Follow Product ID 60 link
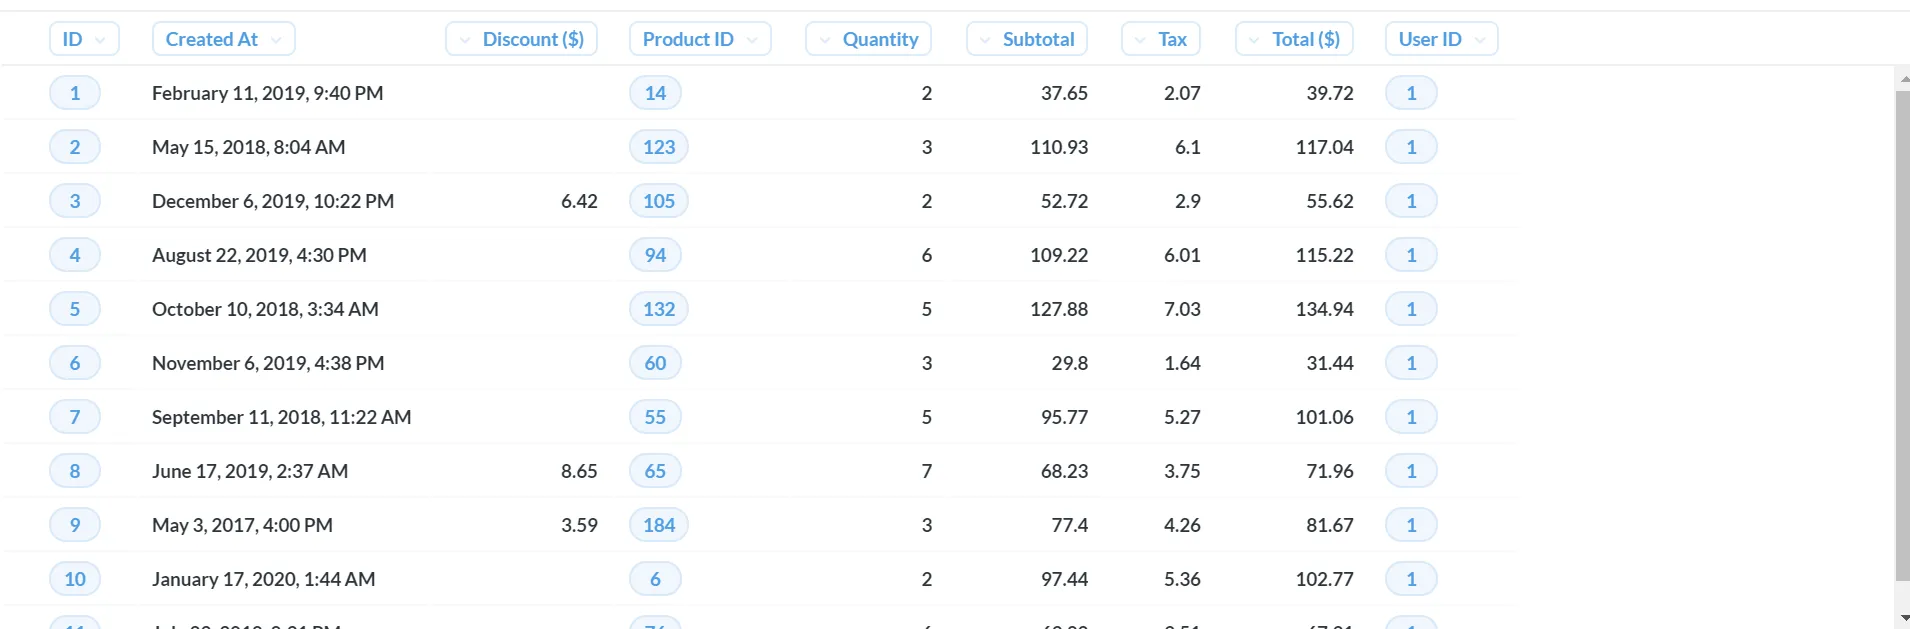Viewport: 1910px width, 629px height. pyautogui.click(x=655, y=363)
